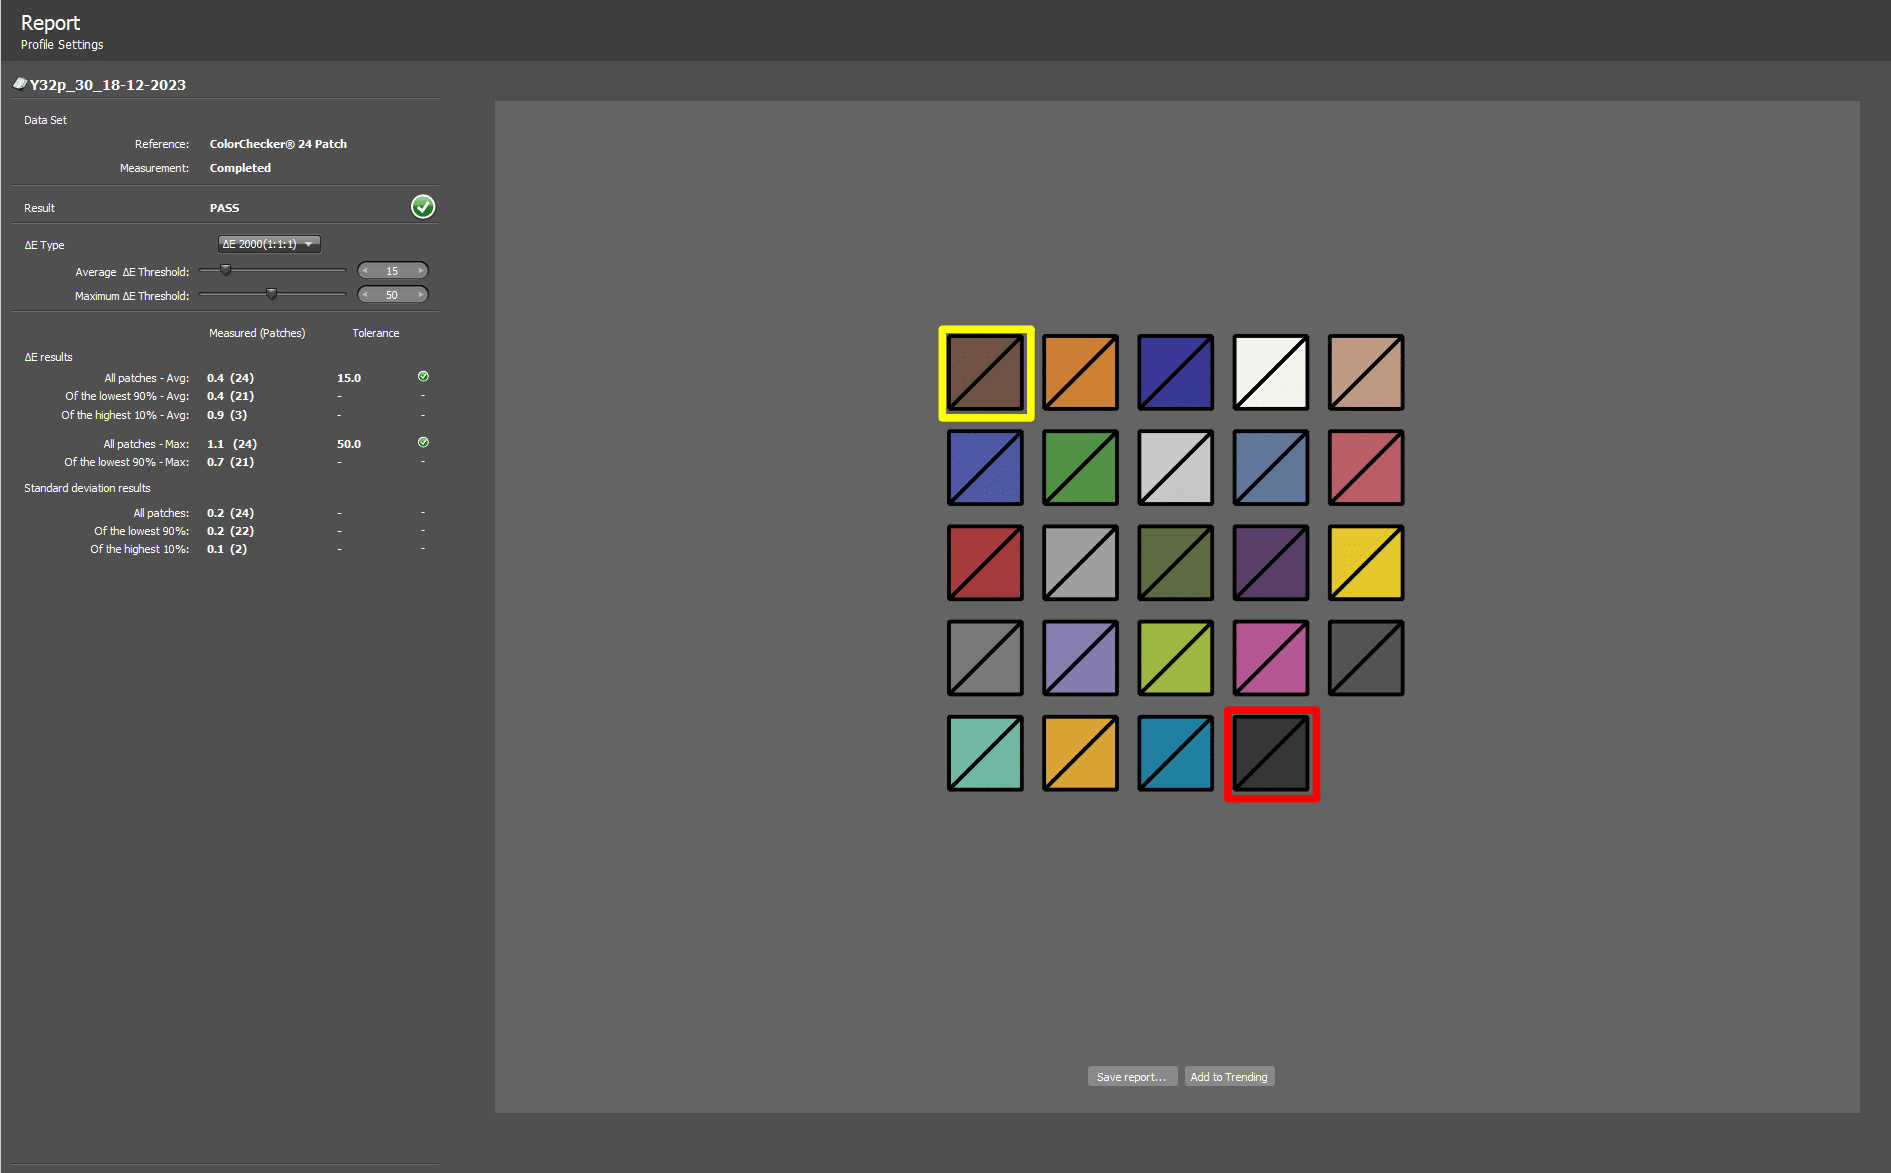Viewport: 1891px width, 1173px height.
Task: Select the white color patch
Action: 1271,373
